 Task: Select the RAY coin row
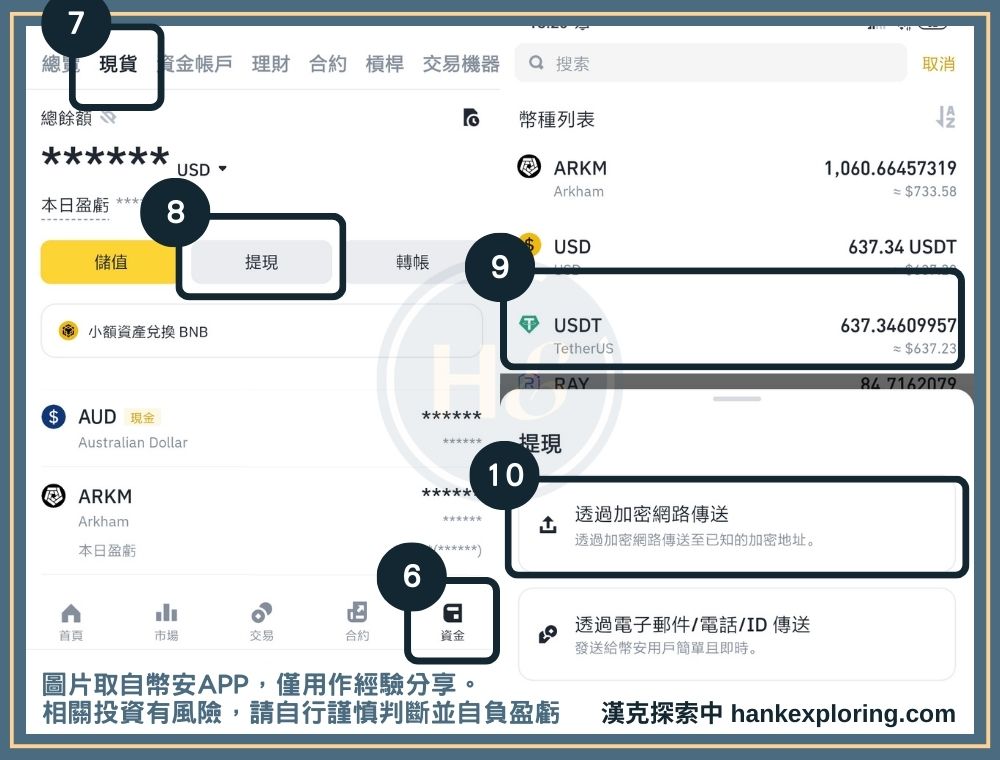737,383
